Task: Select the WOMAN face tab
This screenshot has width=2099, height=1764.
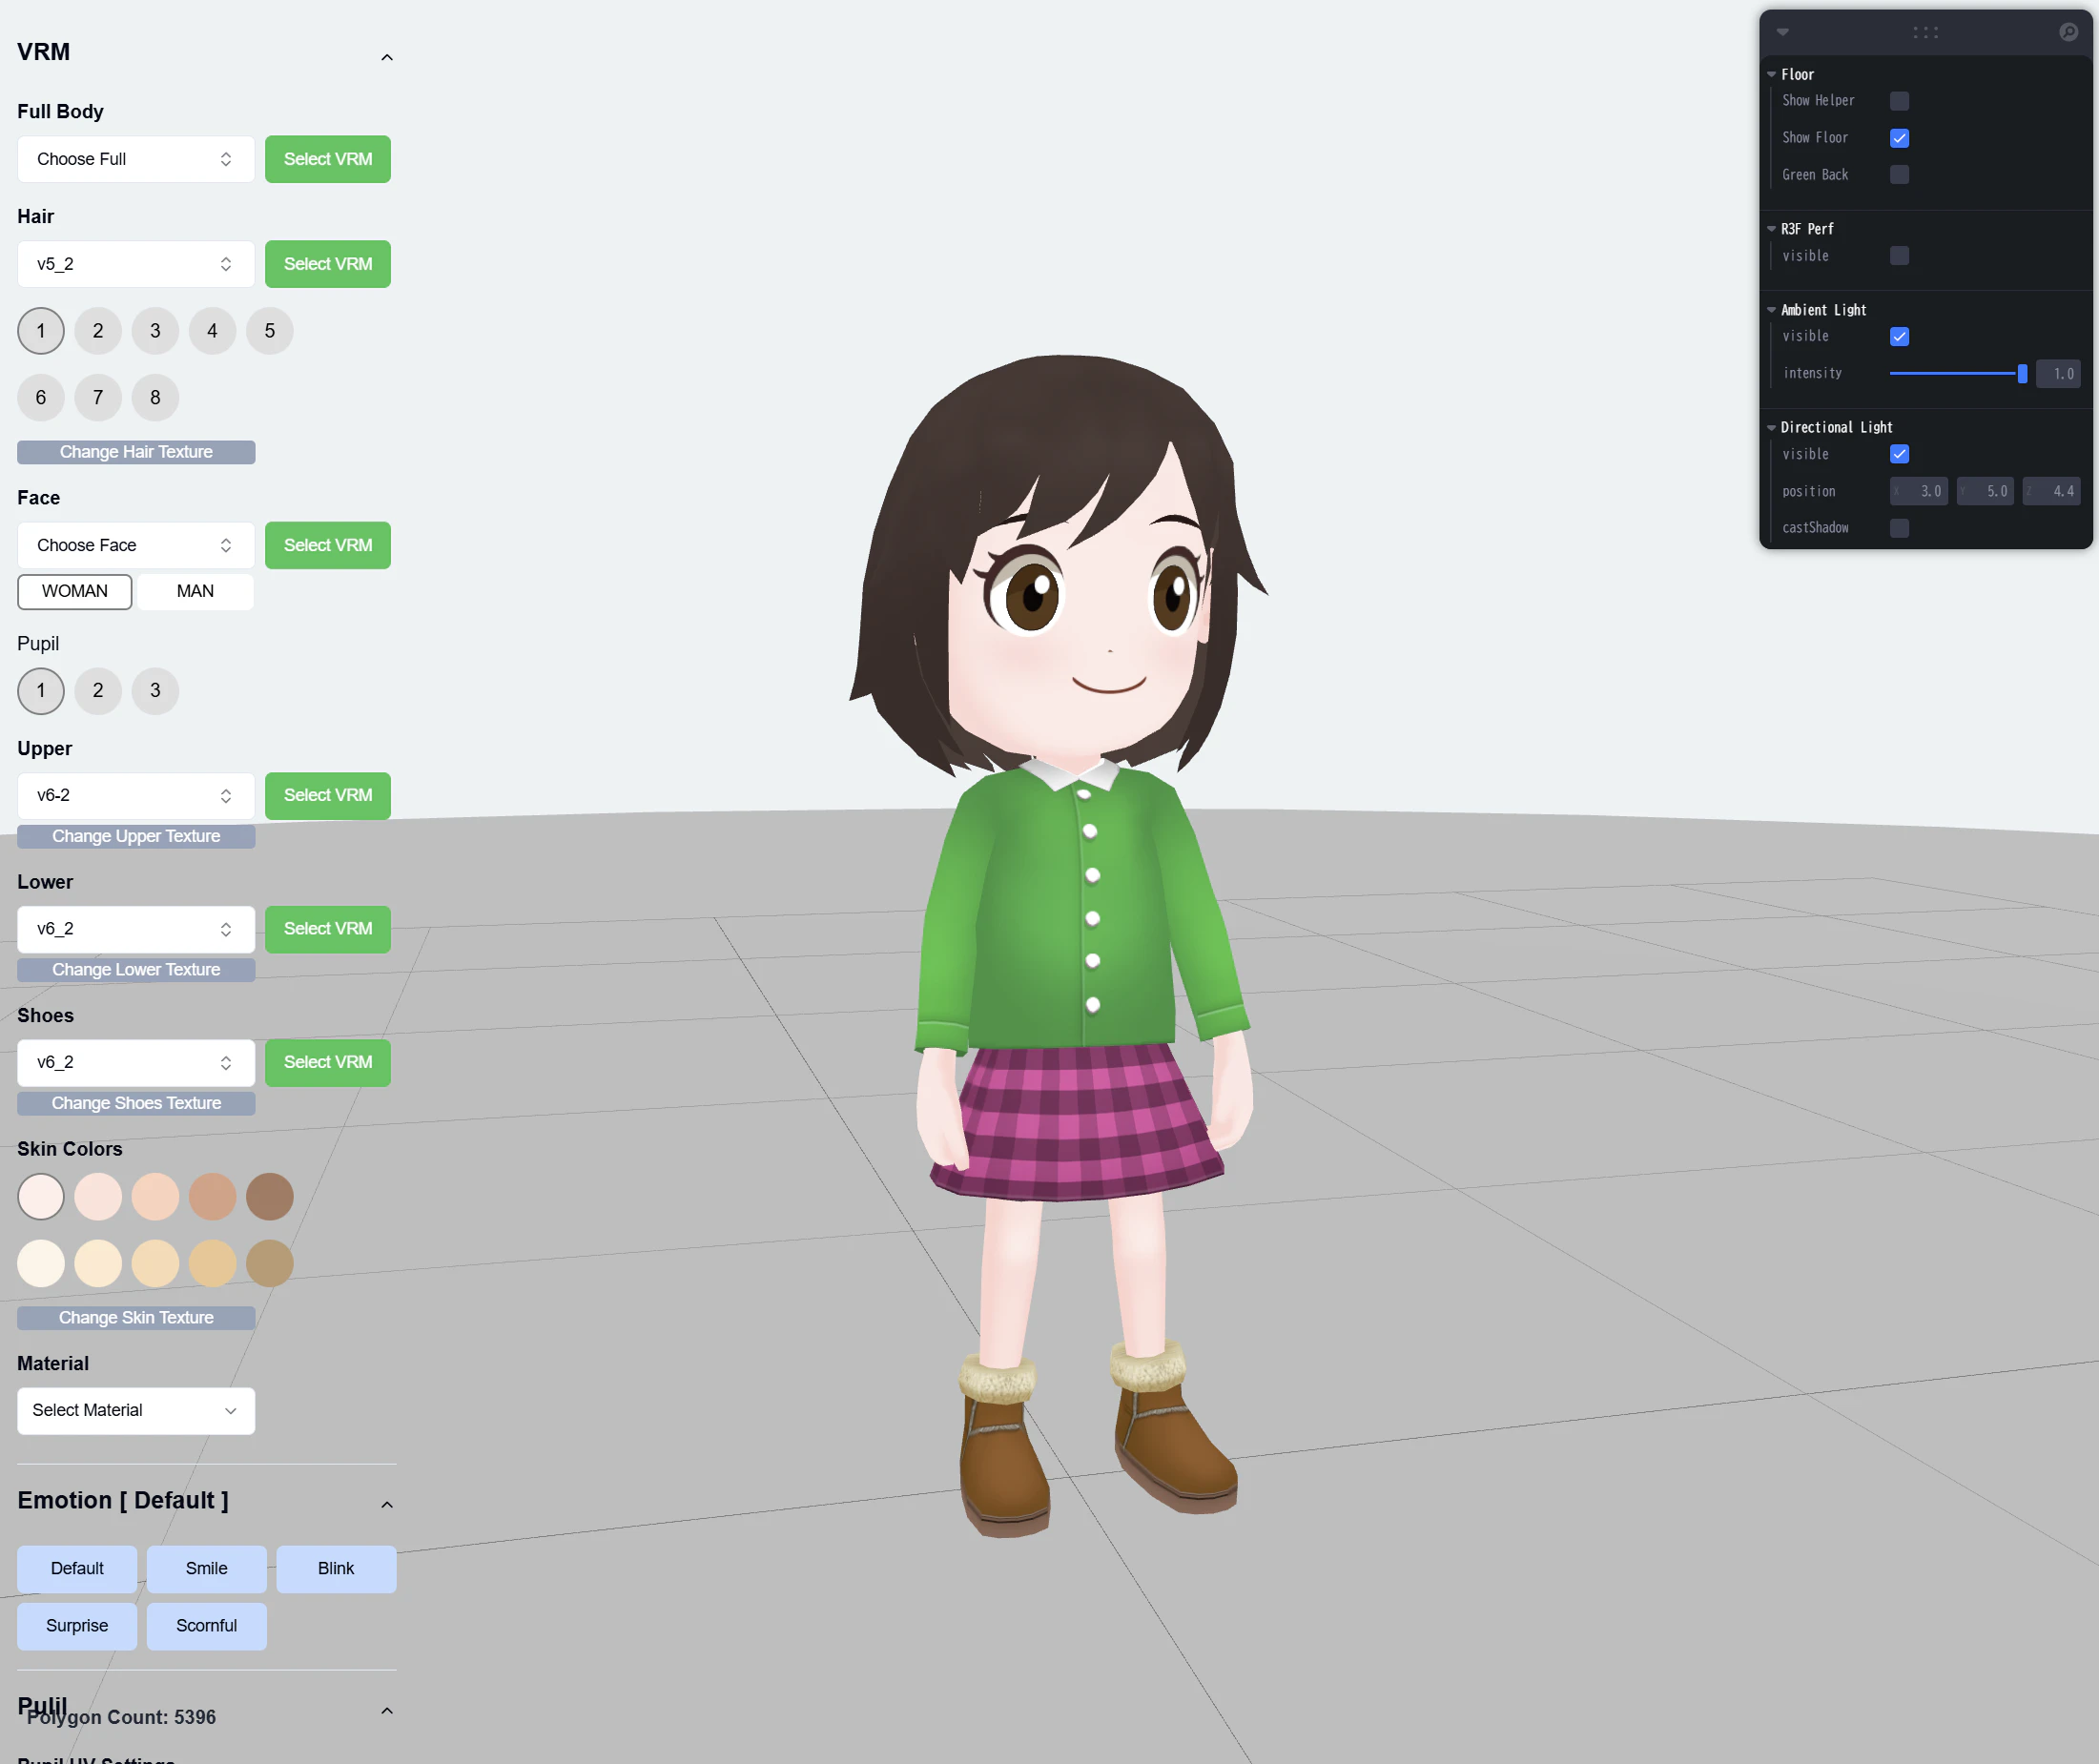Action: [x=75, y=591]
